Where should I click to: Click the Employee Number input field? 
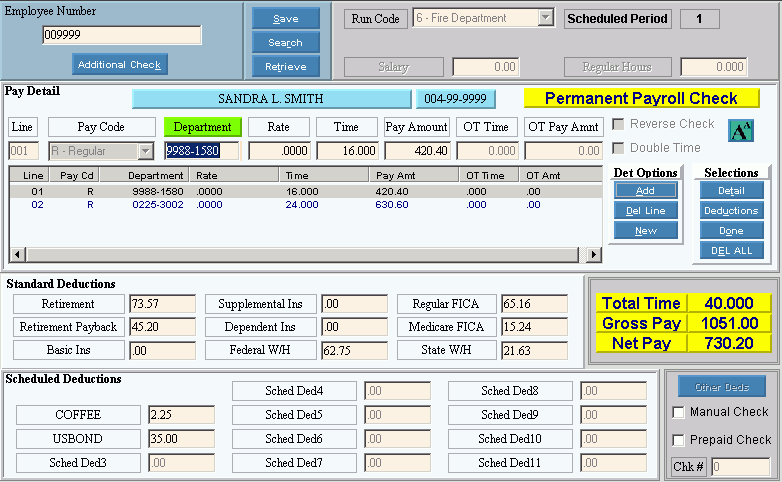click(121, 36)
